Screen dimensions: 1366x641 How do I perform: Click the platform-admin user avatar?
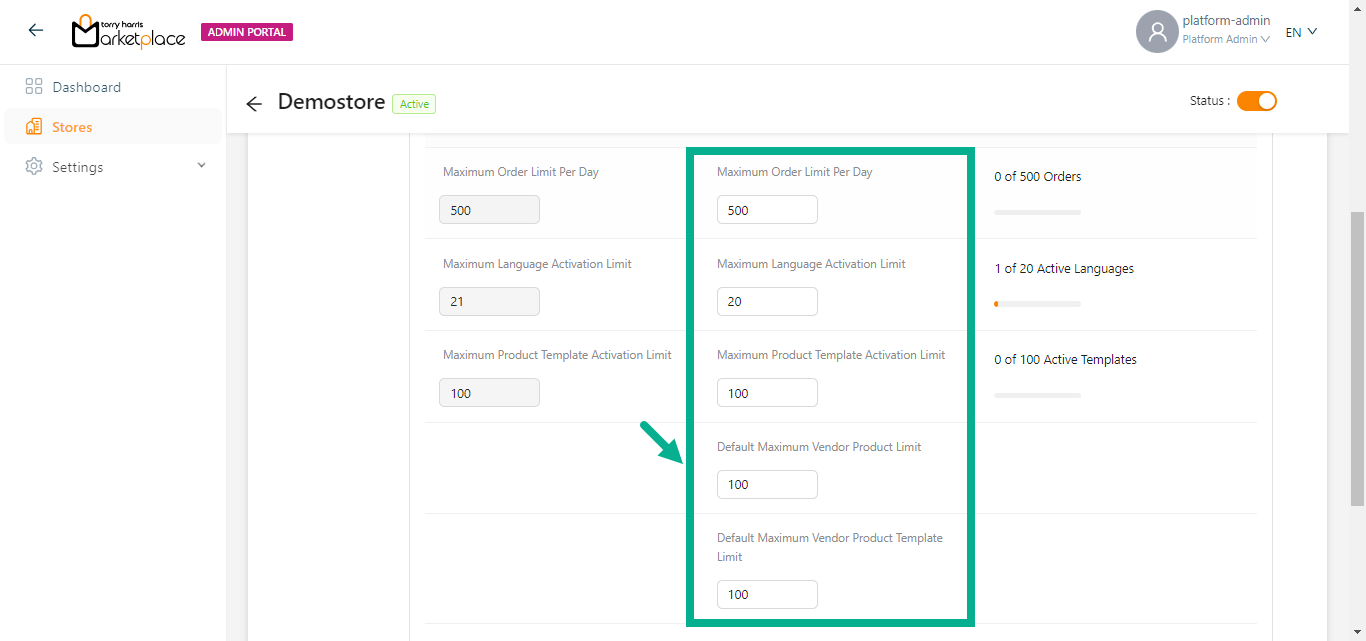tap(1157, 32)
